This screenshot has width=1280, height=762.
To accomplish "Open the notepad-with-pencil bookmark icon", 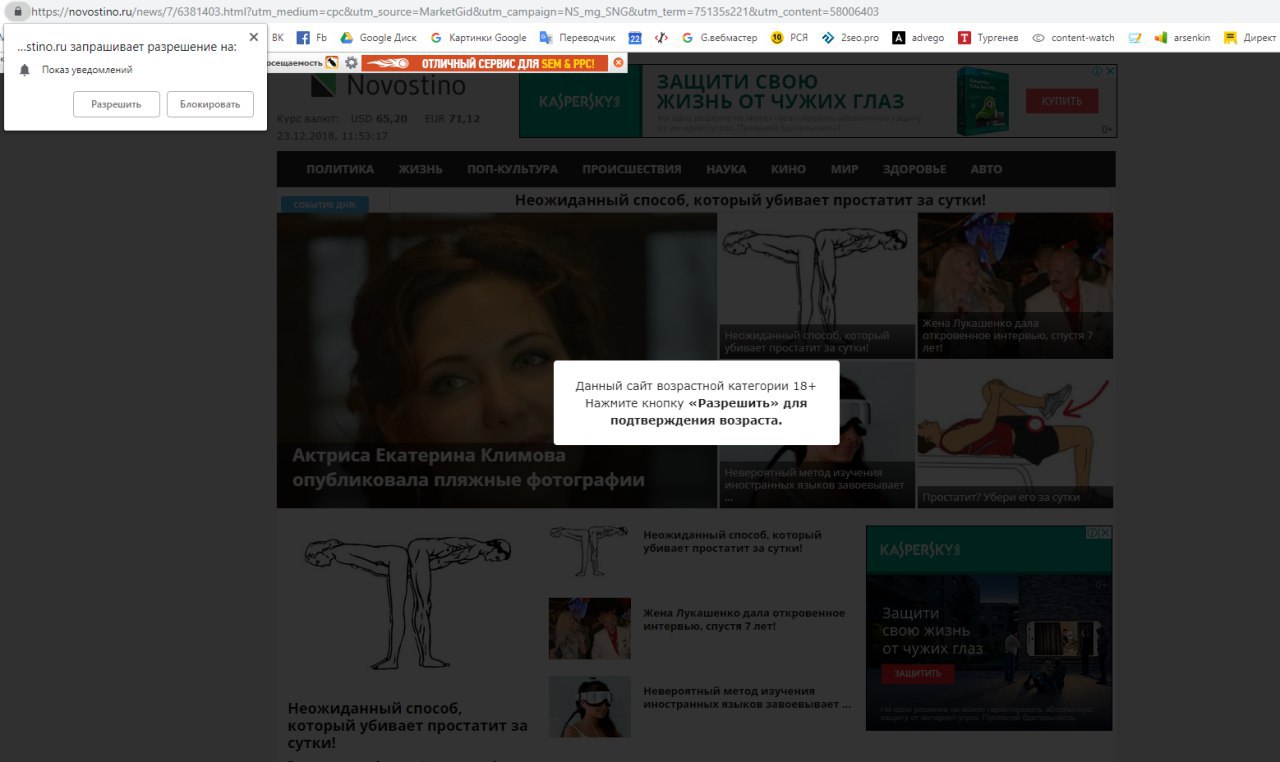I will [1134, 38].
